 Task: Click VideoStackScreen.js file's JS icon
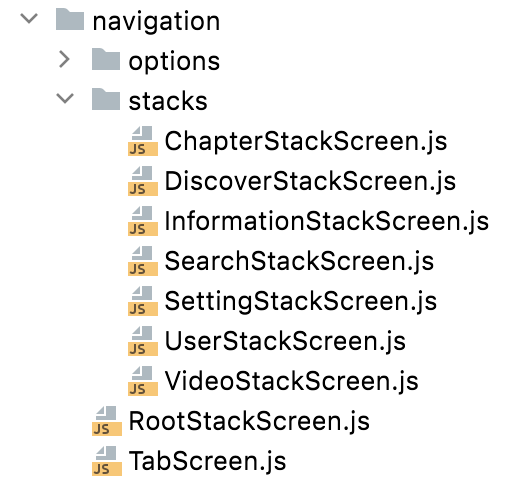coord(143,380)
